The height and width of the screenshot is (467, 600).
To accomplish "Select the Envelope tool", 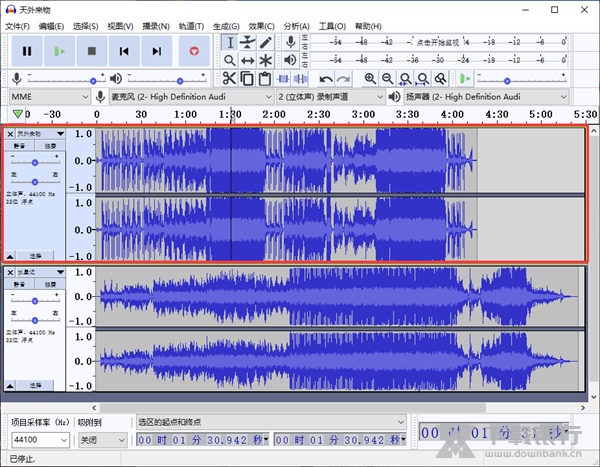I will point(247,42).
